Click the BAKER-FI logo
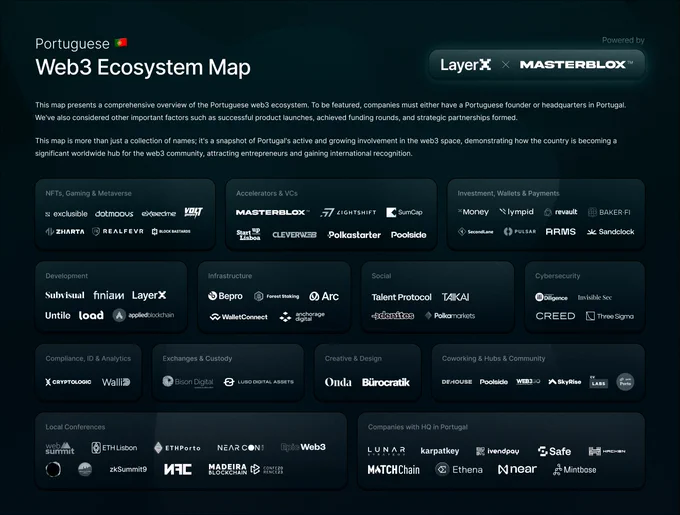This screenshot has height=515, width=680. (x=609, y=212)
